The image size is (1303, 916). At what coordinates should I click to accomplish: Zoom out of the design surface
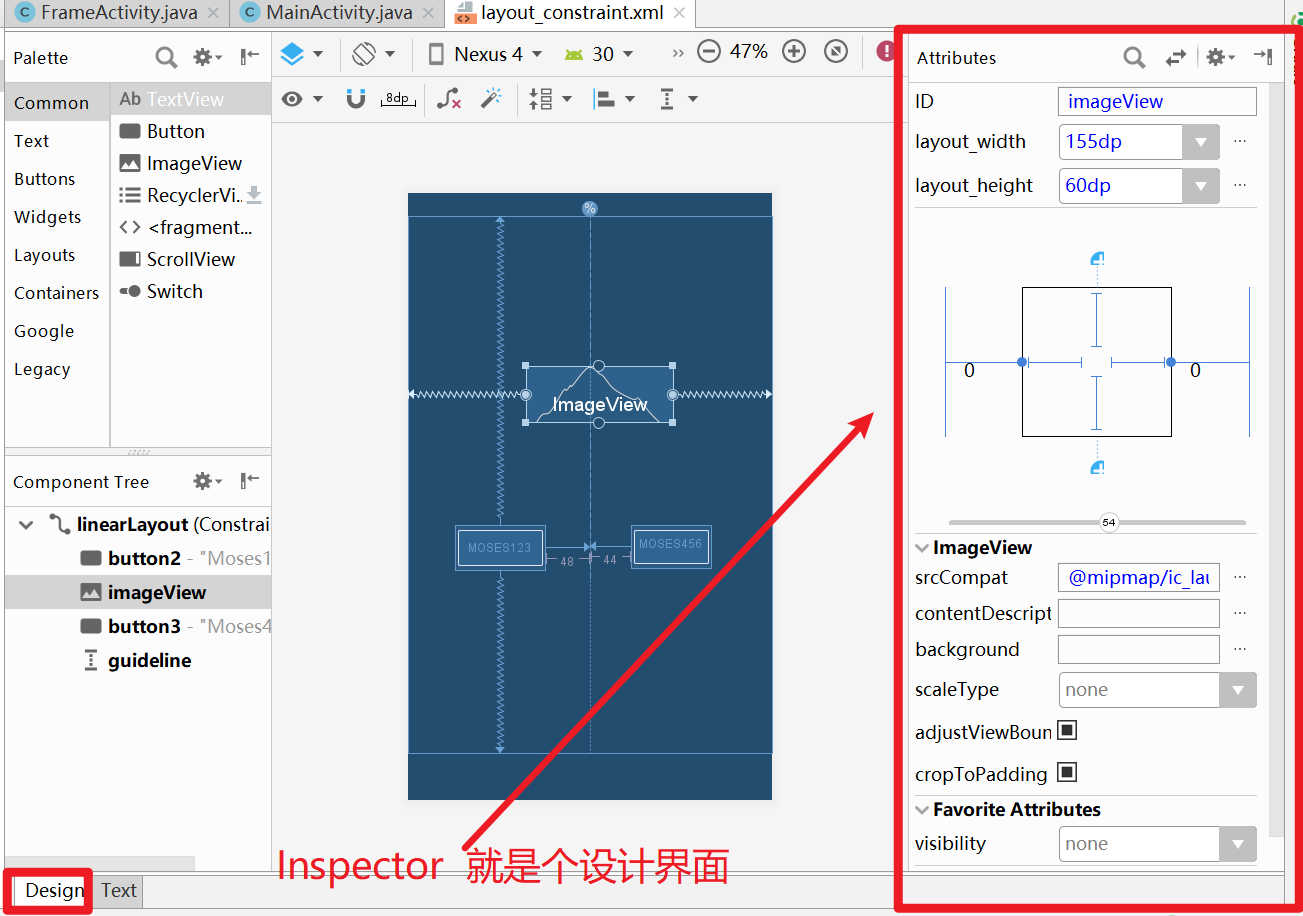point(709,52)
